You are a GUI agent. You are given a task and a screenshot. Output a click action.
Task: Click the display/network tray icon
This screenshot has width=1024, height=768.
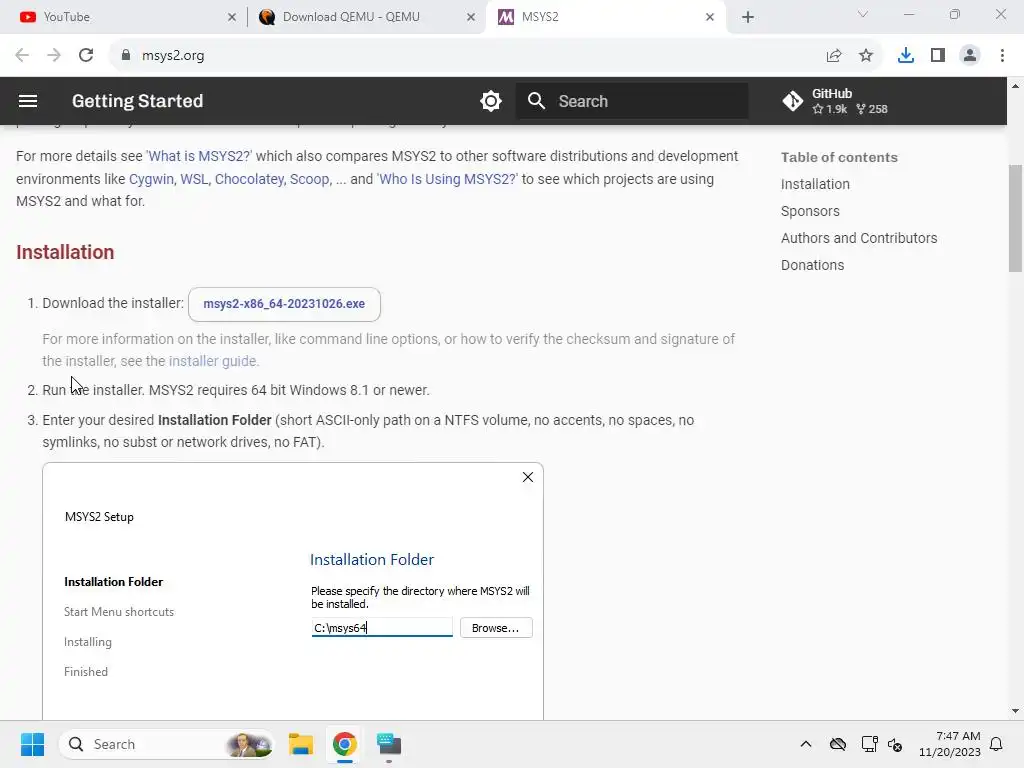(x=869, y=744)
